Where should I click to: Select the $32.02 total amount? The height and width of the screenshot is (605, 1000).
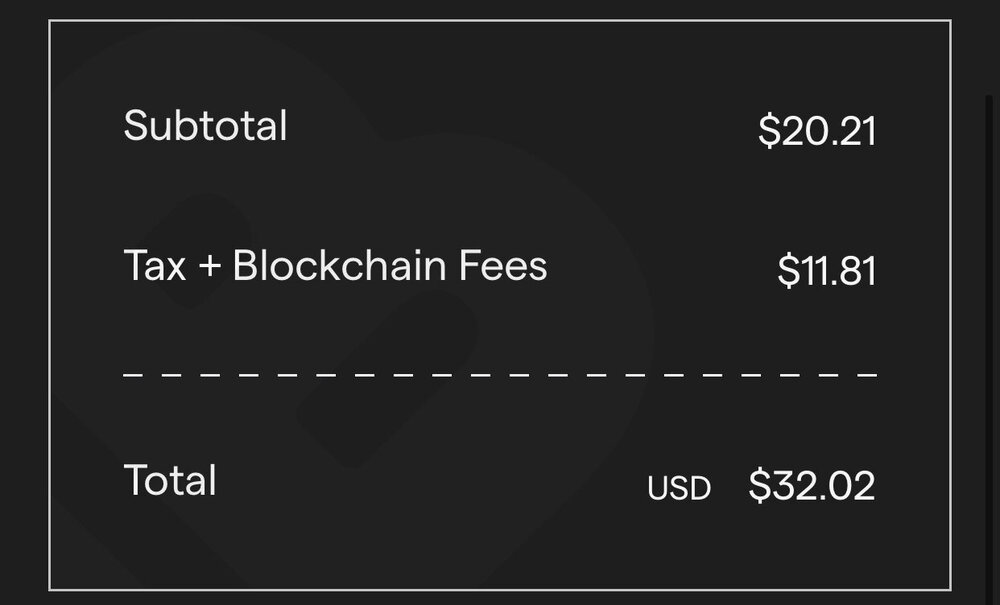[x=812, y=486]
